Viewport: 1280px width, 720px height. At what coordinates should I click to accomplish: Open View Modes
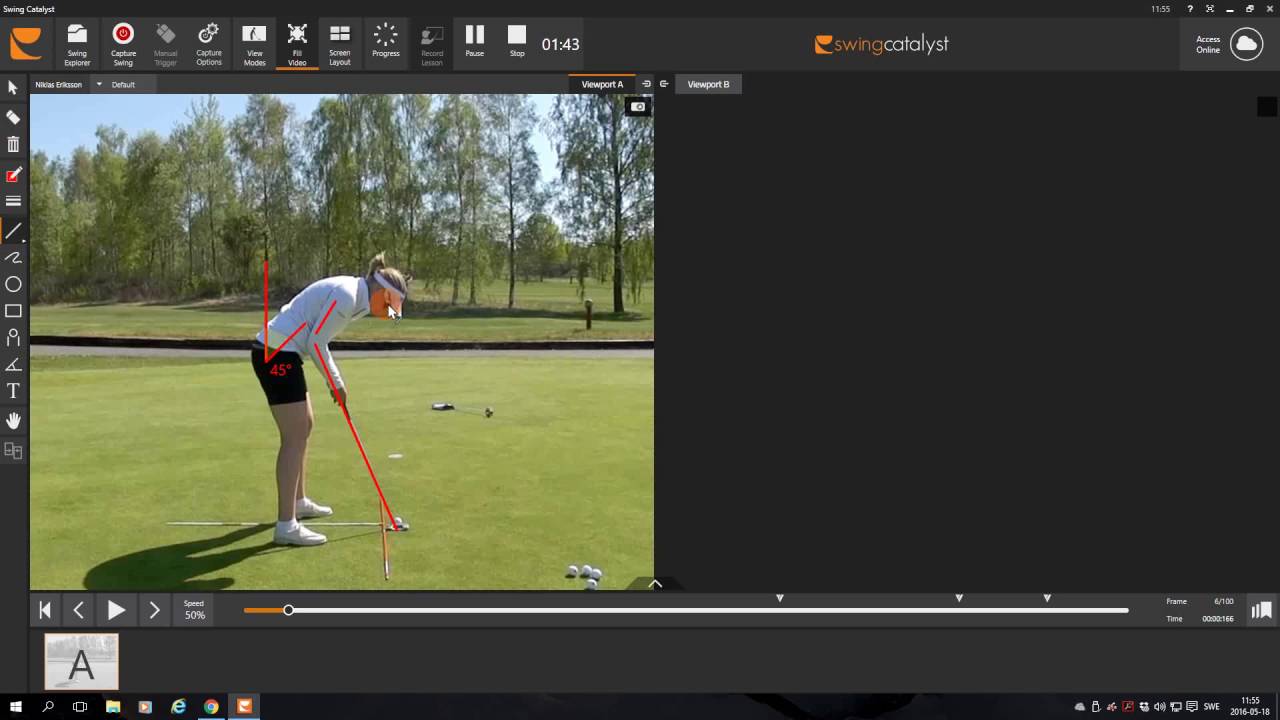pos(254,45)
